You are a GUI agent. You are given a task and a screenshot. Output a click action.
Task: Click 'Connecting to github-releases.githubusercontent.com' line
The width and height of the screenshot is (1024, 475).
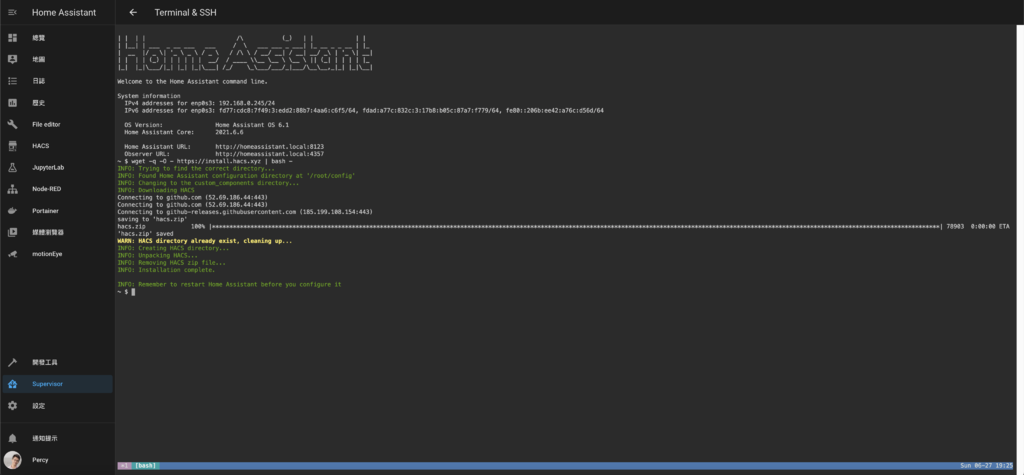pos(245,212)
